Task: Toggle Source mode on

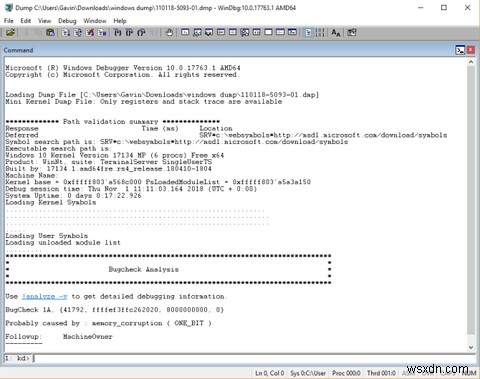Action: 308,32
